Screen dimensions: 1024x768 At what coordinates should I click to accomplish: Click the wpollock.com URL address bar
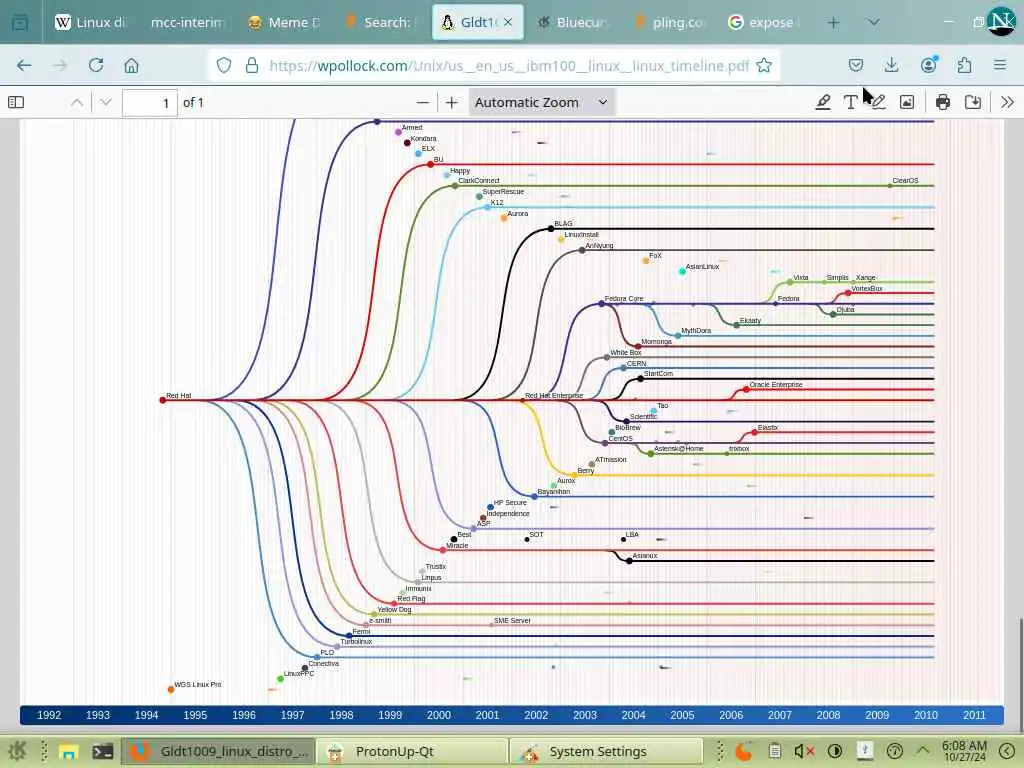(x=509, y=65)
